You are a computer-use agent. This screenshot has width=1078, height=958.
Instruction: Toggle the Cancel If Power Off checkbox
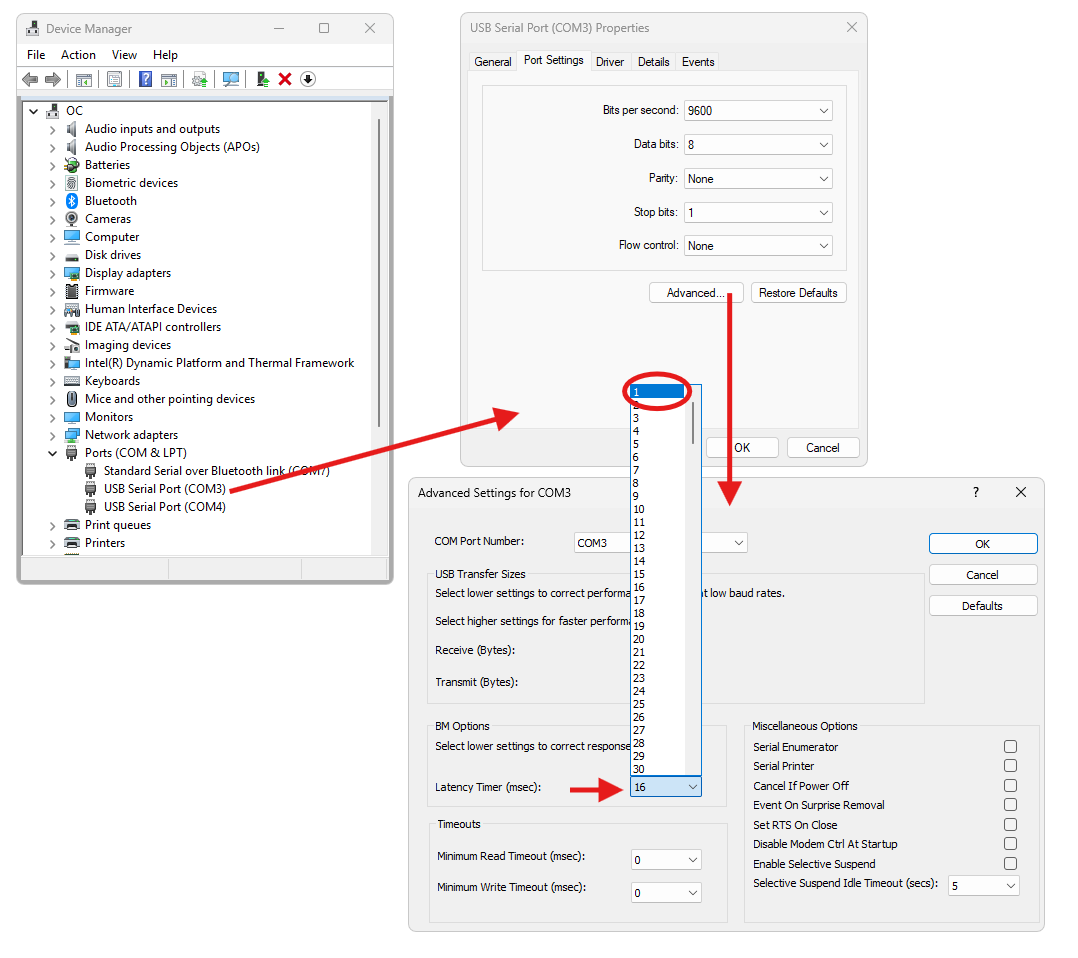coord(1010,785)
